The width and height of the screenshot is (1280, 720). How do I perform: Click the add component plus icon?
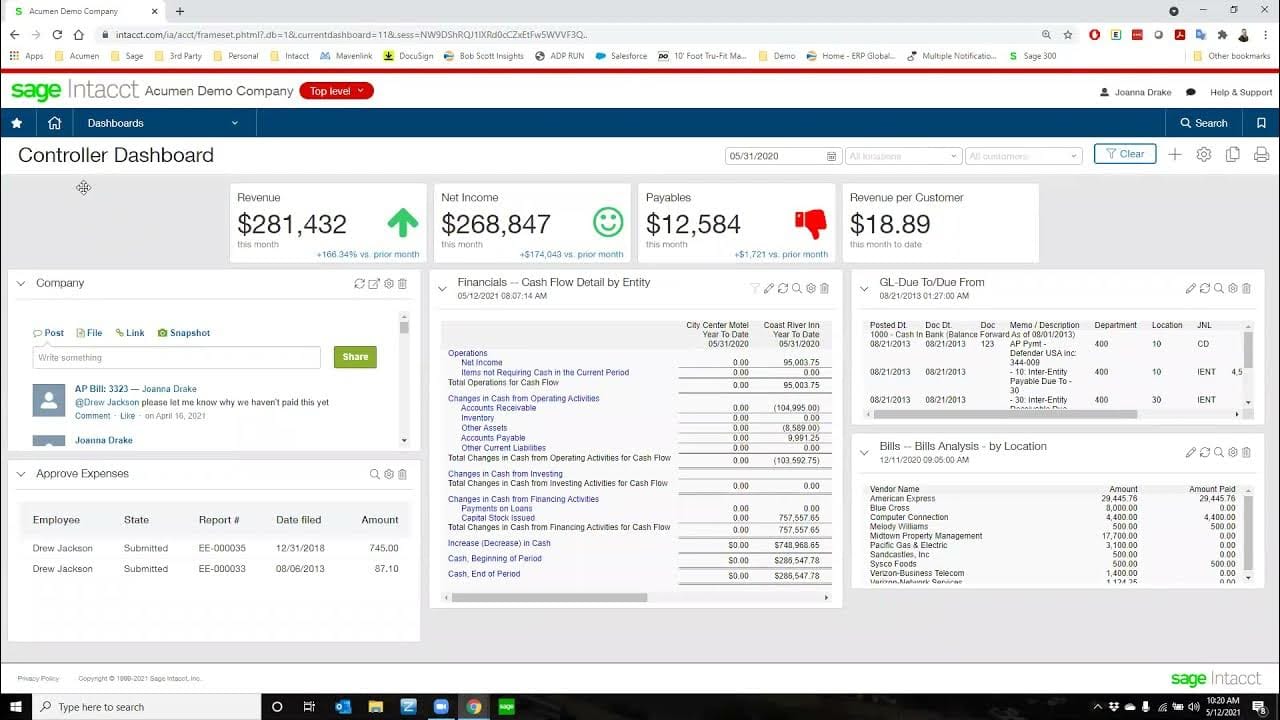[1175, 154]
